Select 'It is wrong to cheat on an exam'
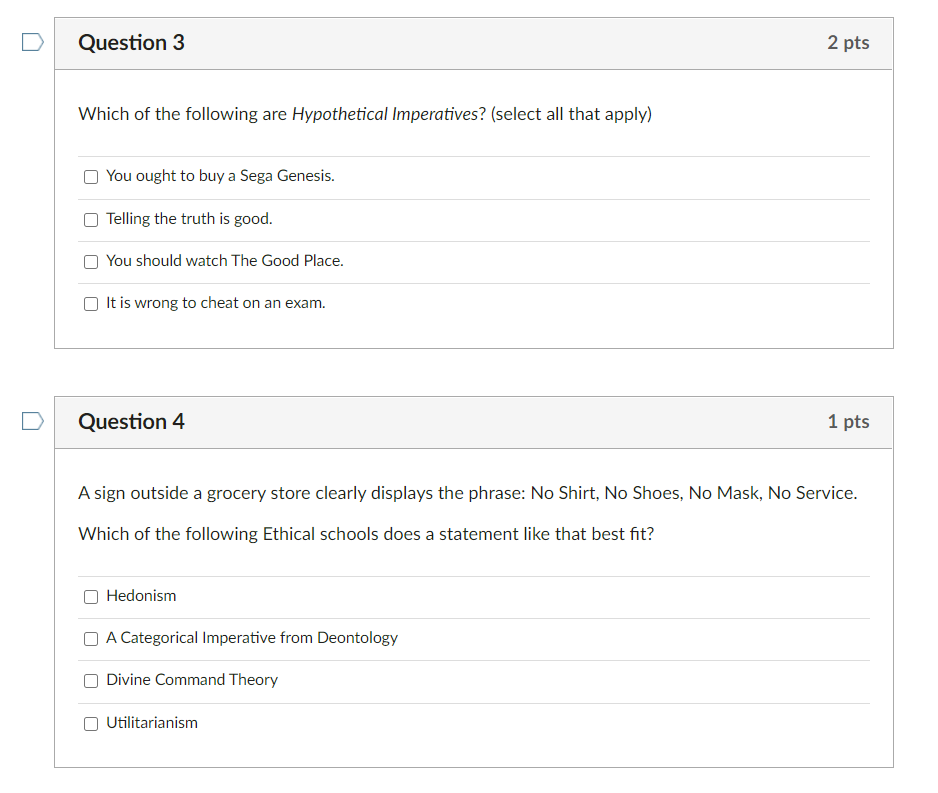938x793 pixels. coord(90,303)
